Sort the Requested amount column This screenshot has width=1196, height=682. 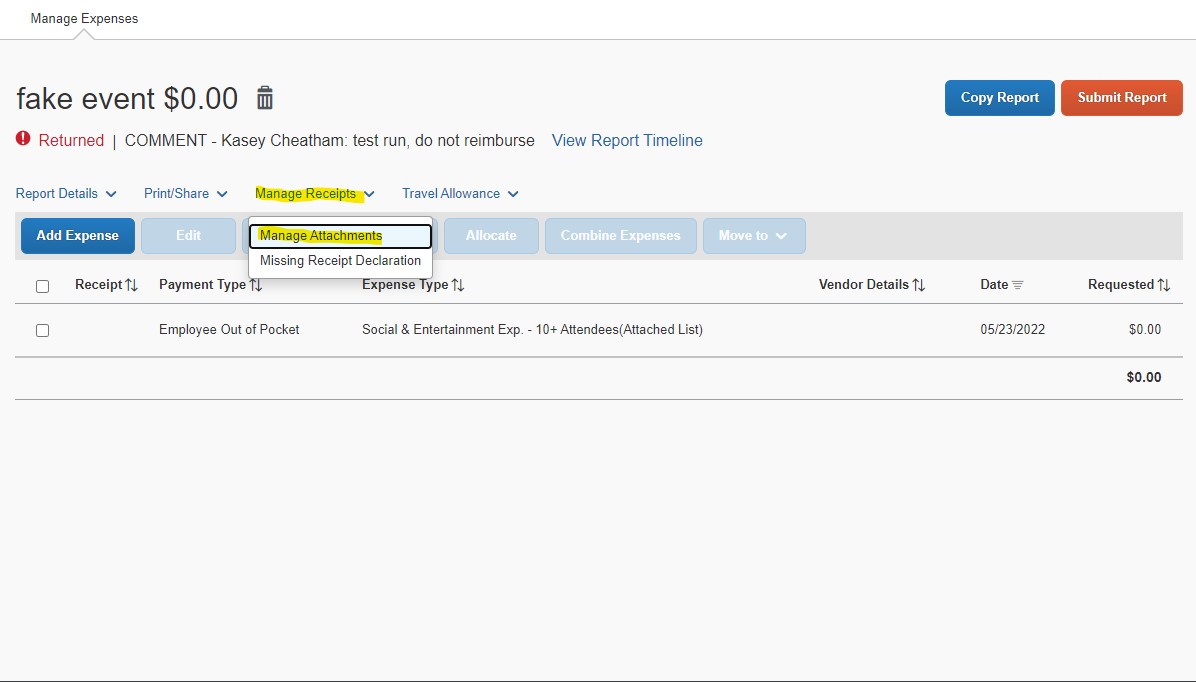point(1167,284)
